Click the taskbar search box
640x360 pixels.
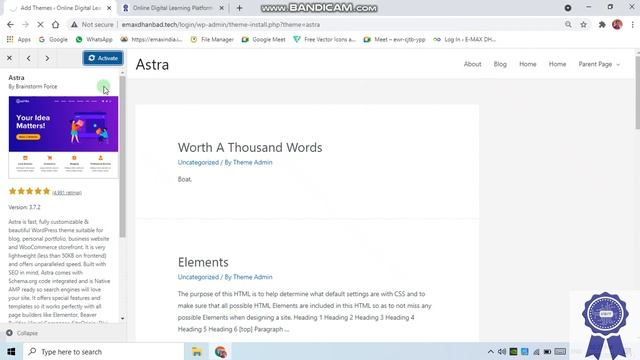pos(103,351)
